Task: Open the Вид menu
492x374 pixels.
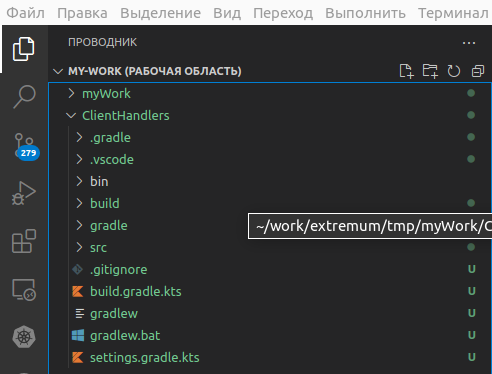Action: tap(227, 13)
